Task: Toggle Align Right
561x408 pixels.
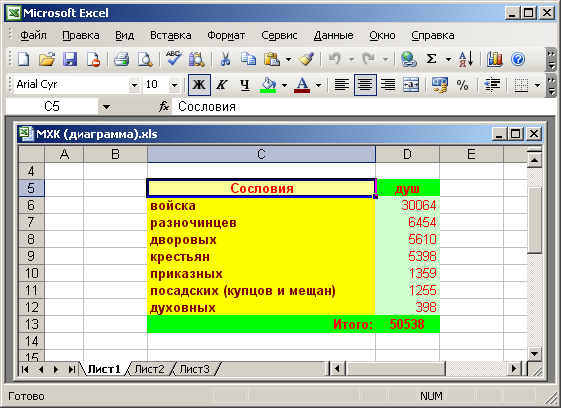Action: [x=388, y=85]
